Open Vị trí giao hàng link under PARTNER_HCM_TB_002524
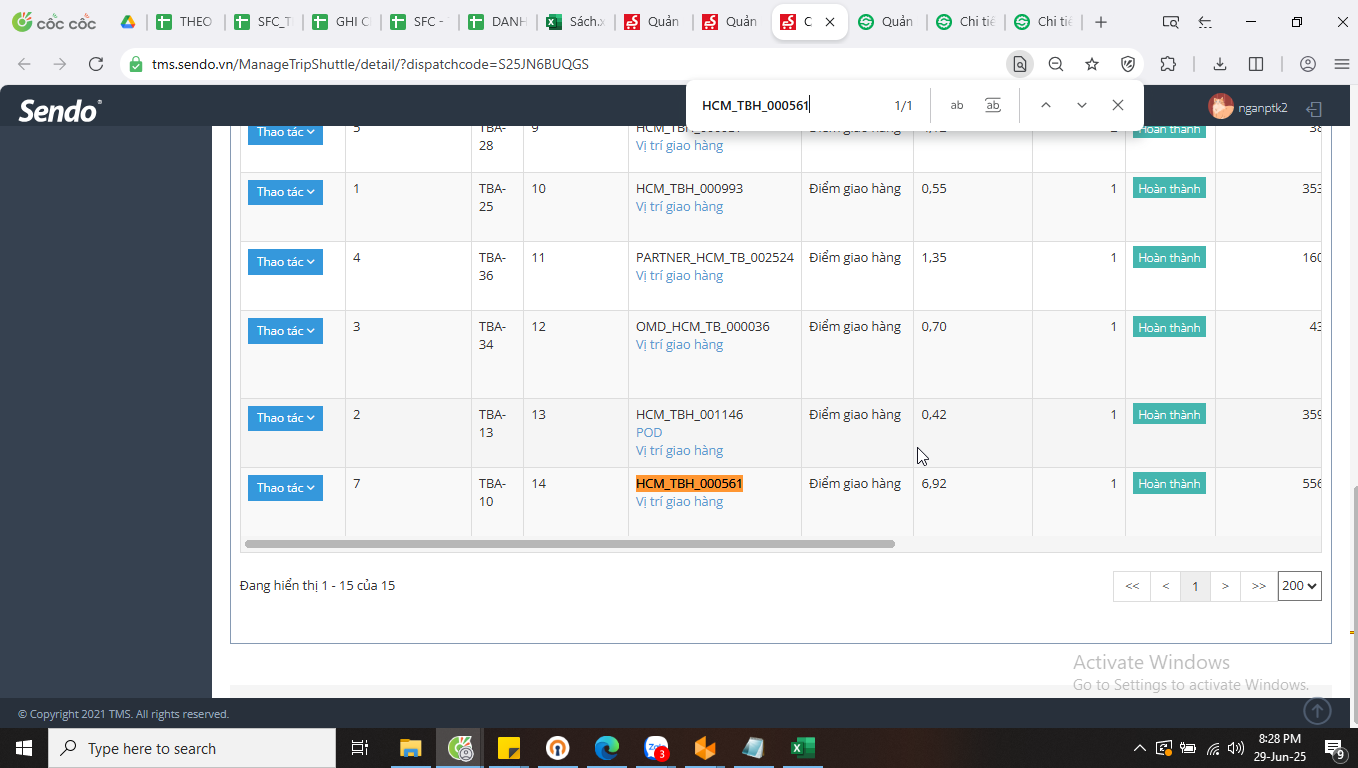Screen dimensions: 1358x768 coord(679,276)
